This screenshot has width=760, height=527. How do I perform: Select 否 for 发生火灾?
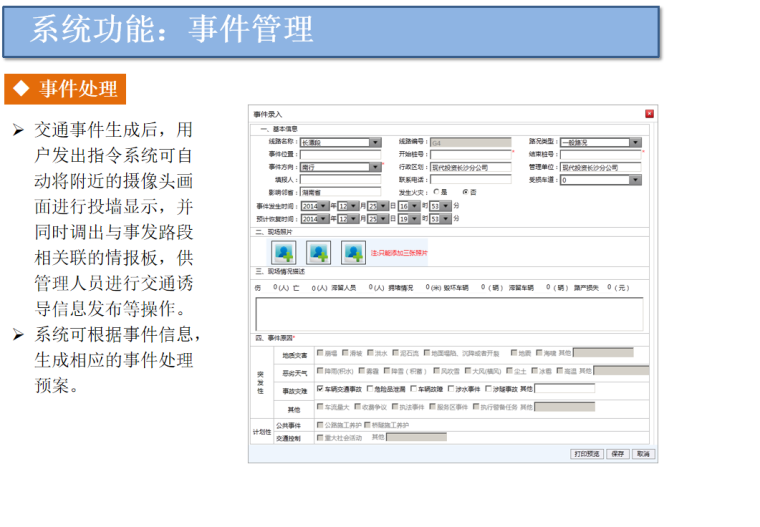pyautogui.click(x=465, y=192)
